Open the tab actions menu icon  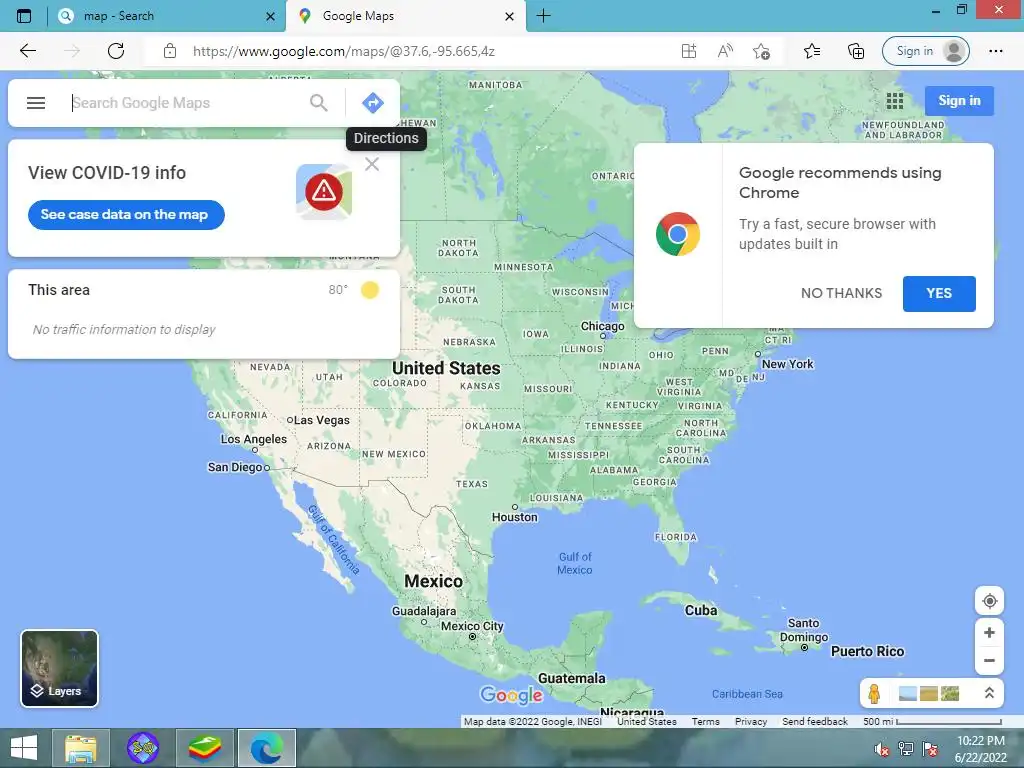(x=24, y=16)
